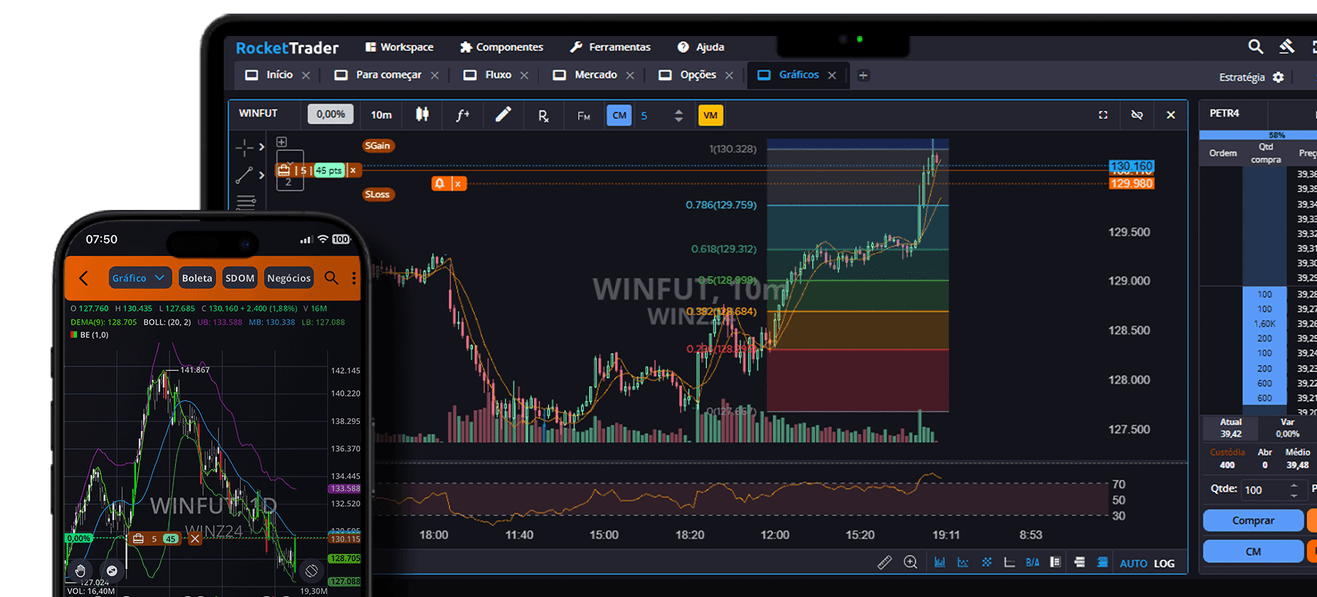Click the axes icon in chart footer
The width and height of the screenshot is (1317, 597).
pyautogui.click(x=1009, y=563)
